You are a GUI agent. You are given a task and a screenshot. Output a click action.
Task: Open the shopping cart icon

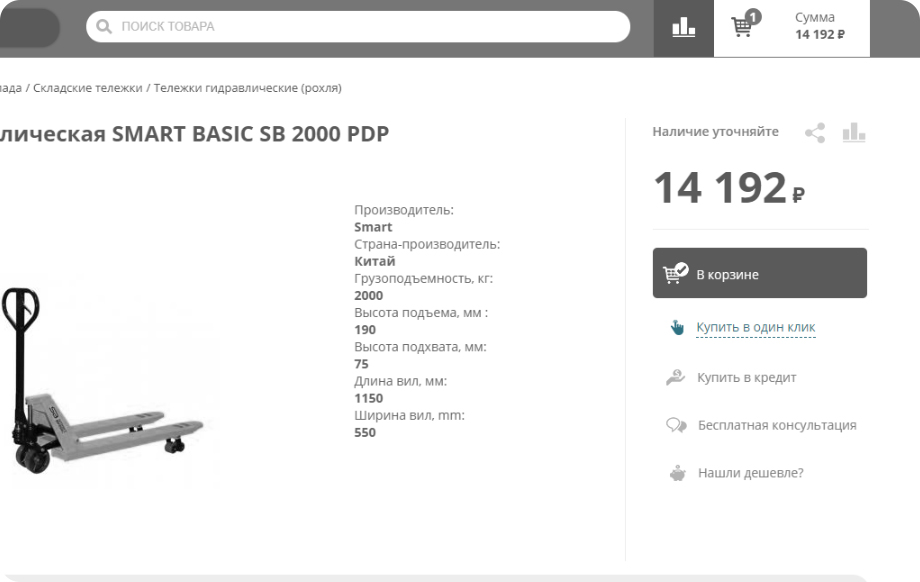point(744,27)
